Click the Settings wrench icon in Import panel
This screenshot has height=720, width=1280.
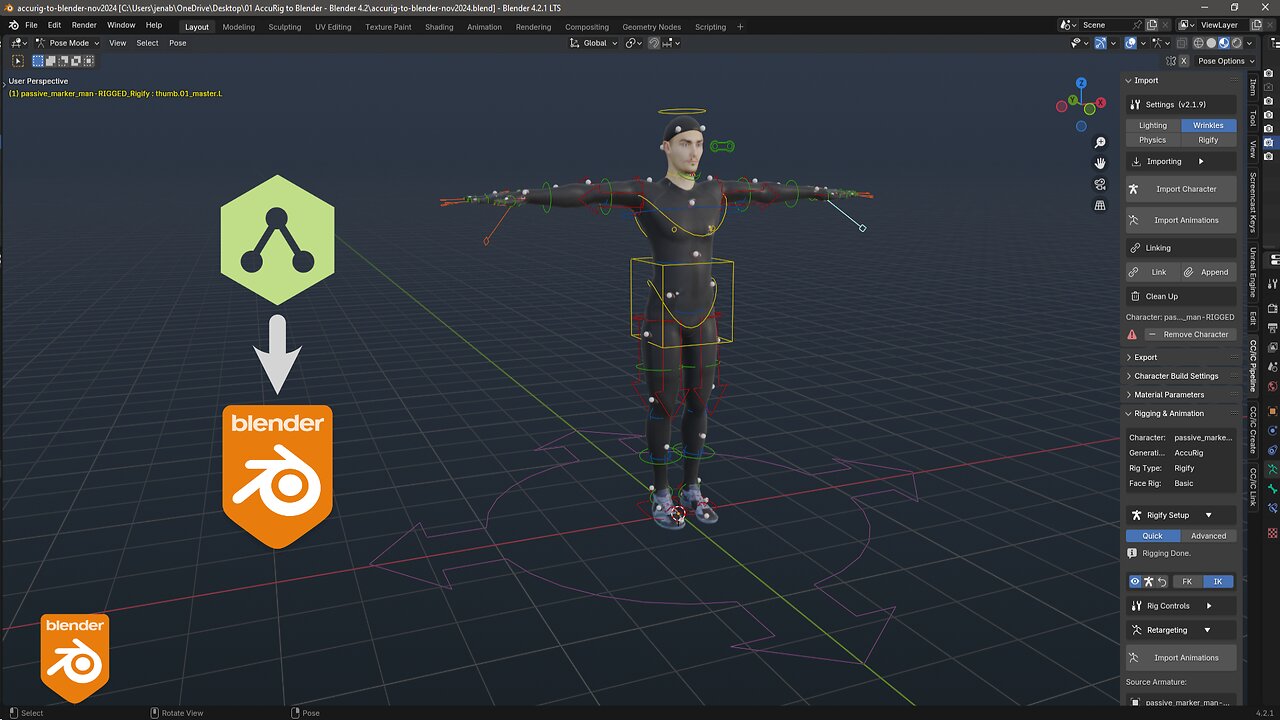pos(1135,104)
